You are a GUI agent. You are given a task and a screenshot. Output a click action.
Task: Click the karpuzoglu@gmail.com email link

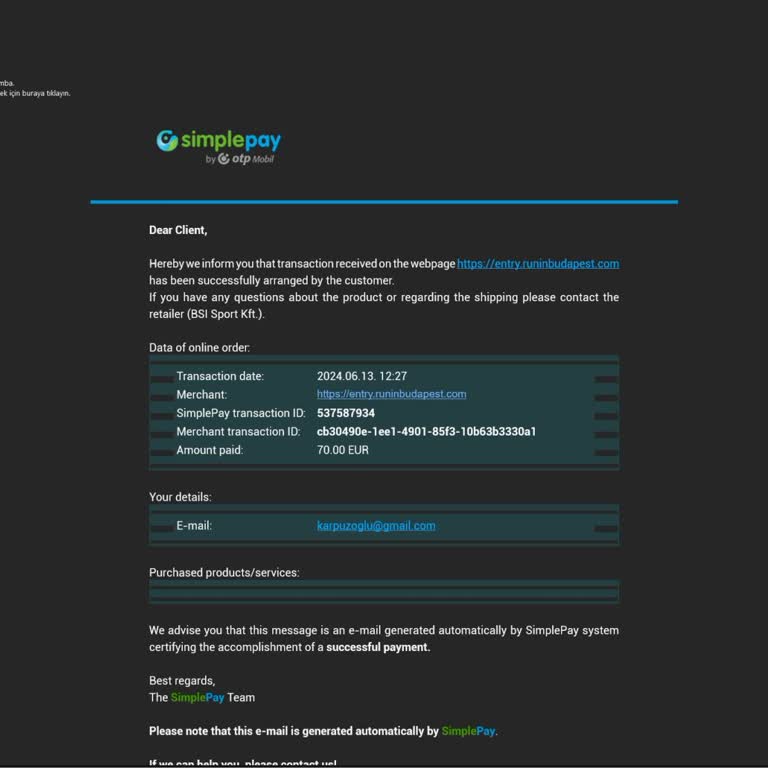click(x=376, y=526)
